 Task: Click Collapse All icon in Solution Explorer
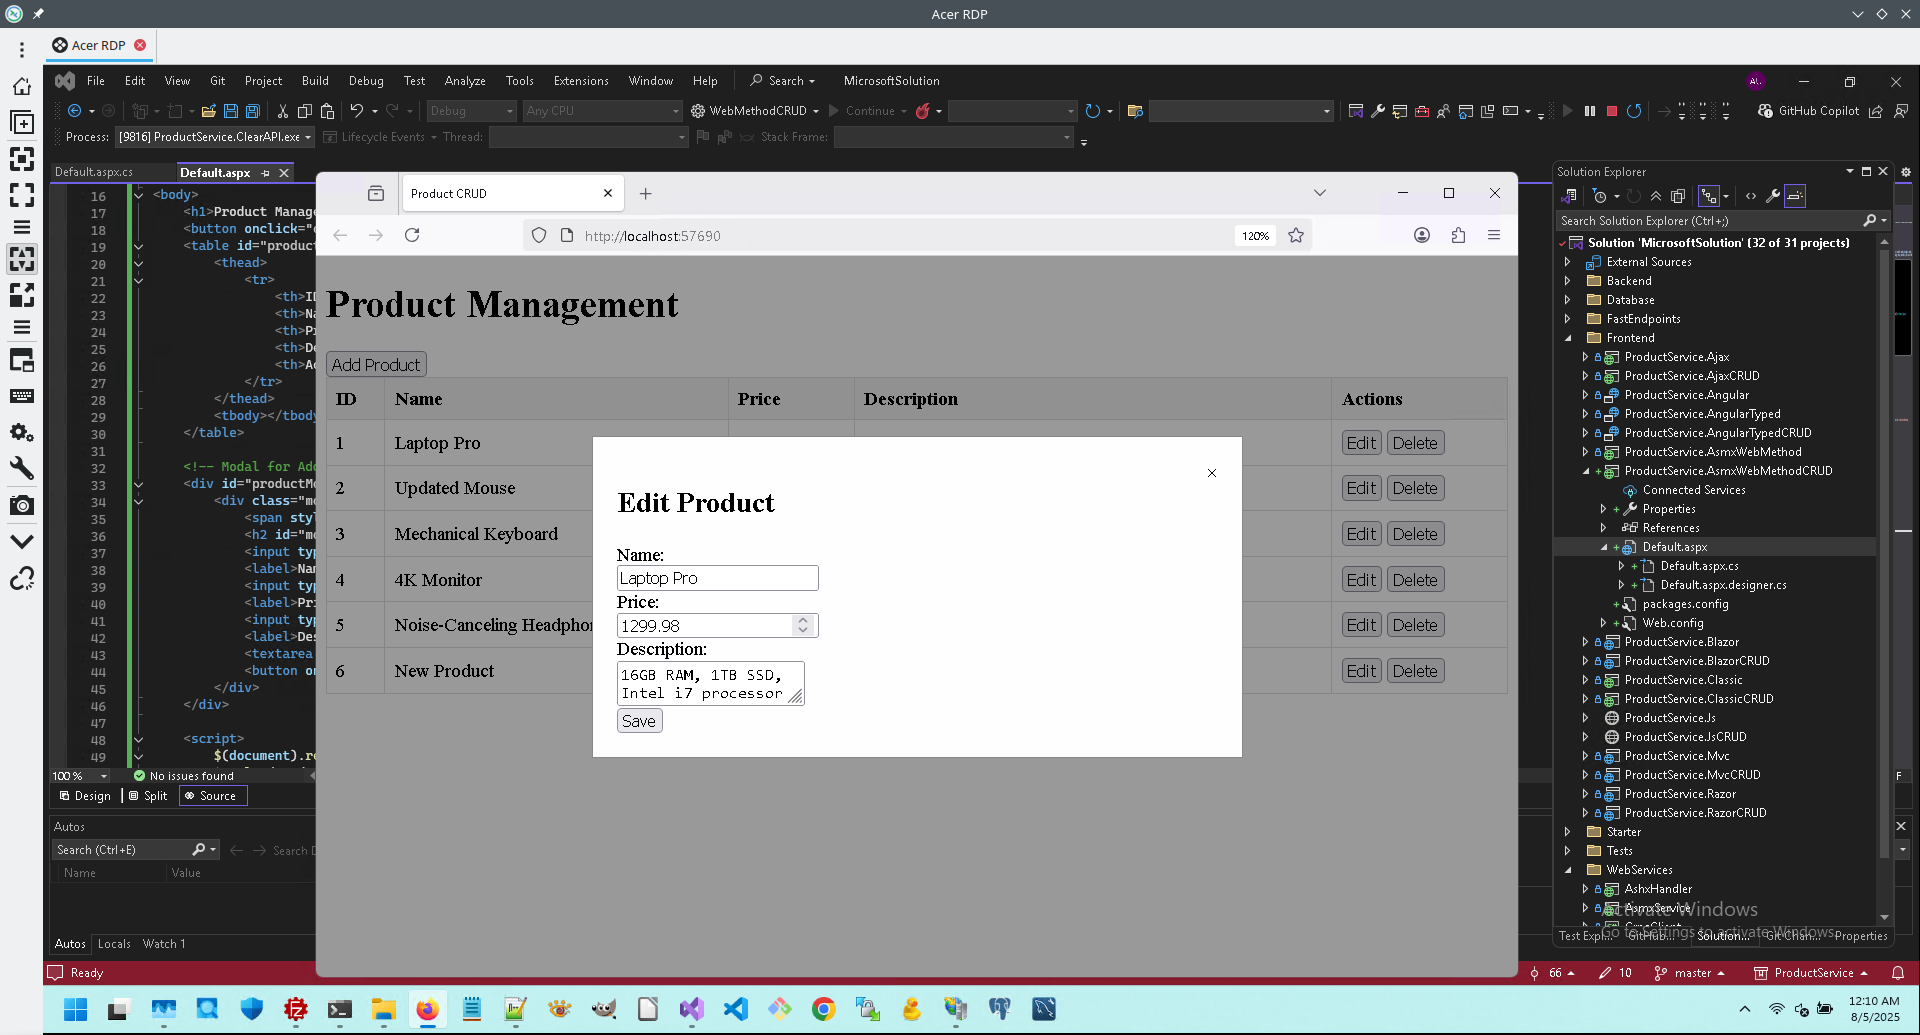1656,196
